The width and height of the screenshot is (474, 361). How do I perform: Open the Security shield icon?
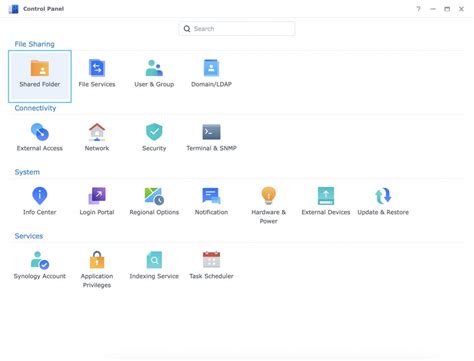pos(154,132)
